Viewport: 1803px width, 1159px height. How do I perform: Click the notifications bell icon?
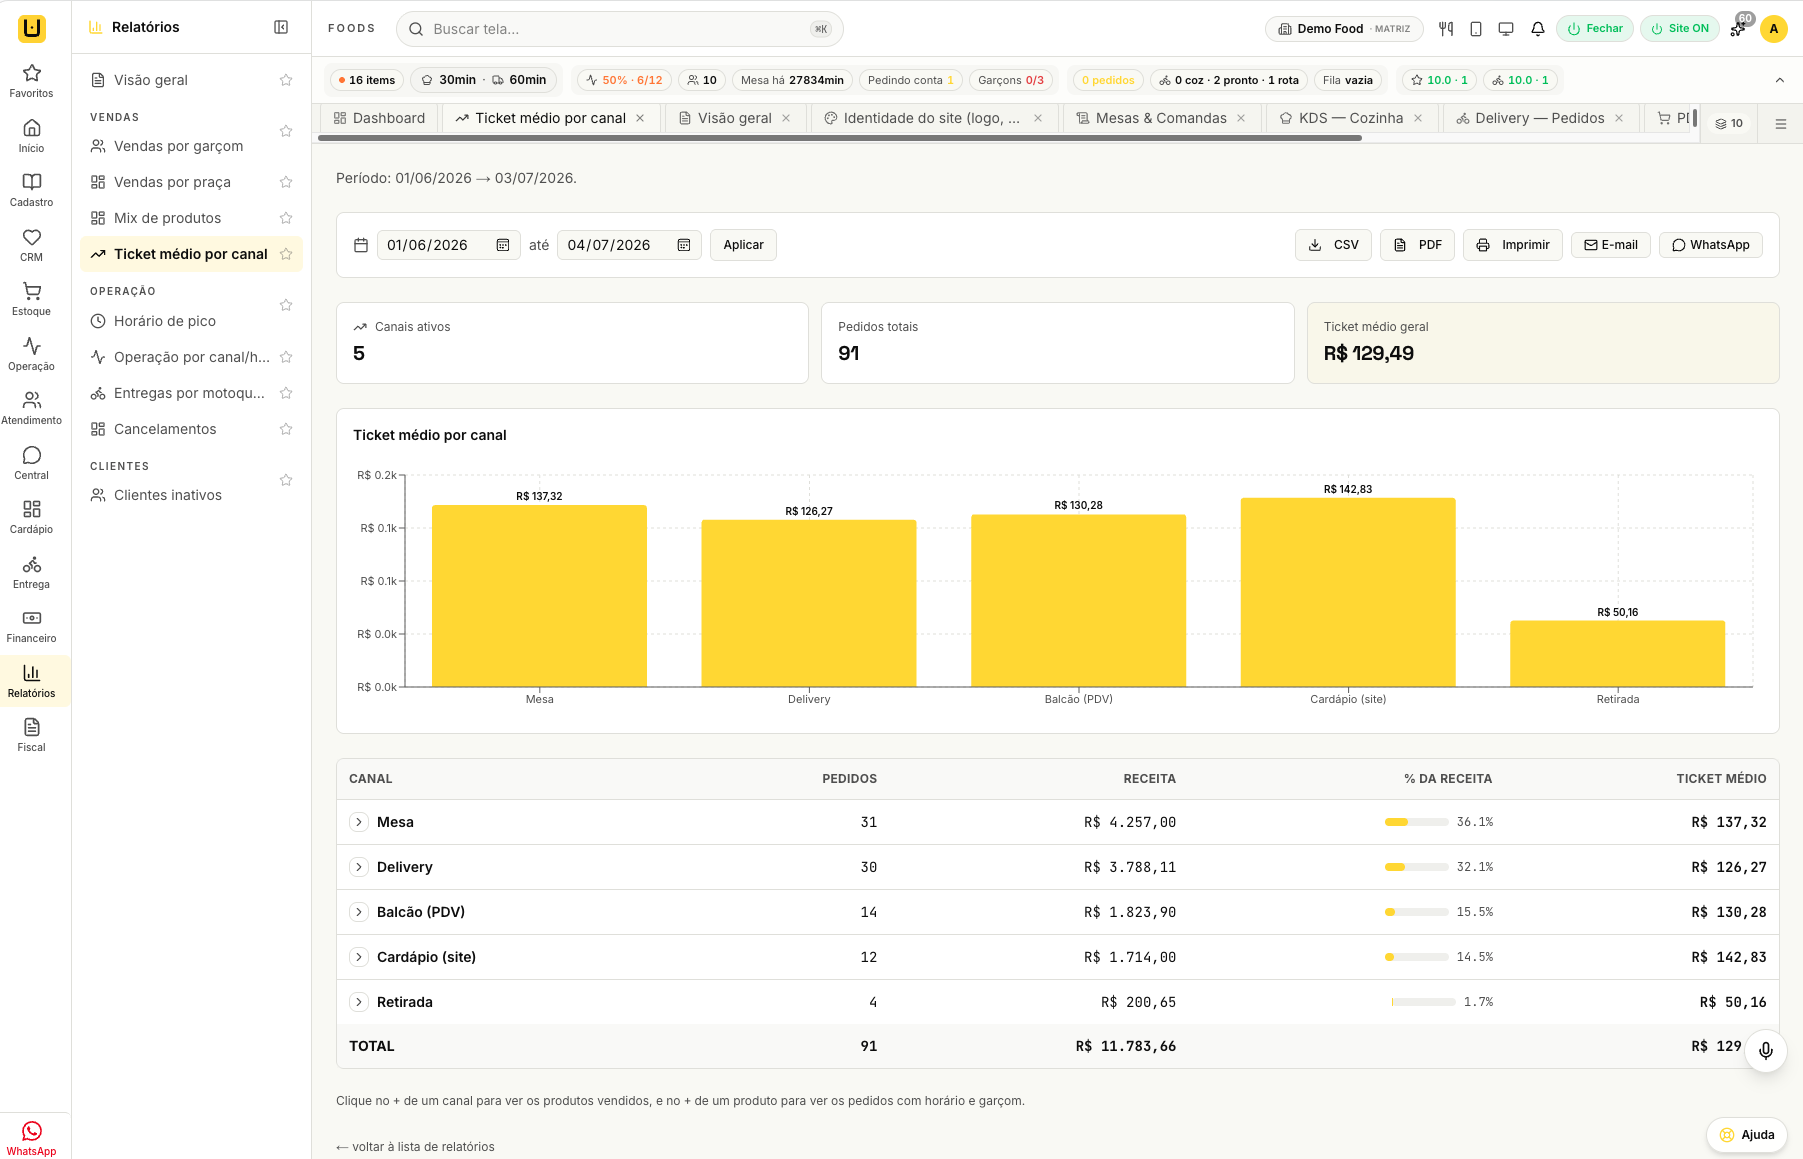tap(1538, 29)
